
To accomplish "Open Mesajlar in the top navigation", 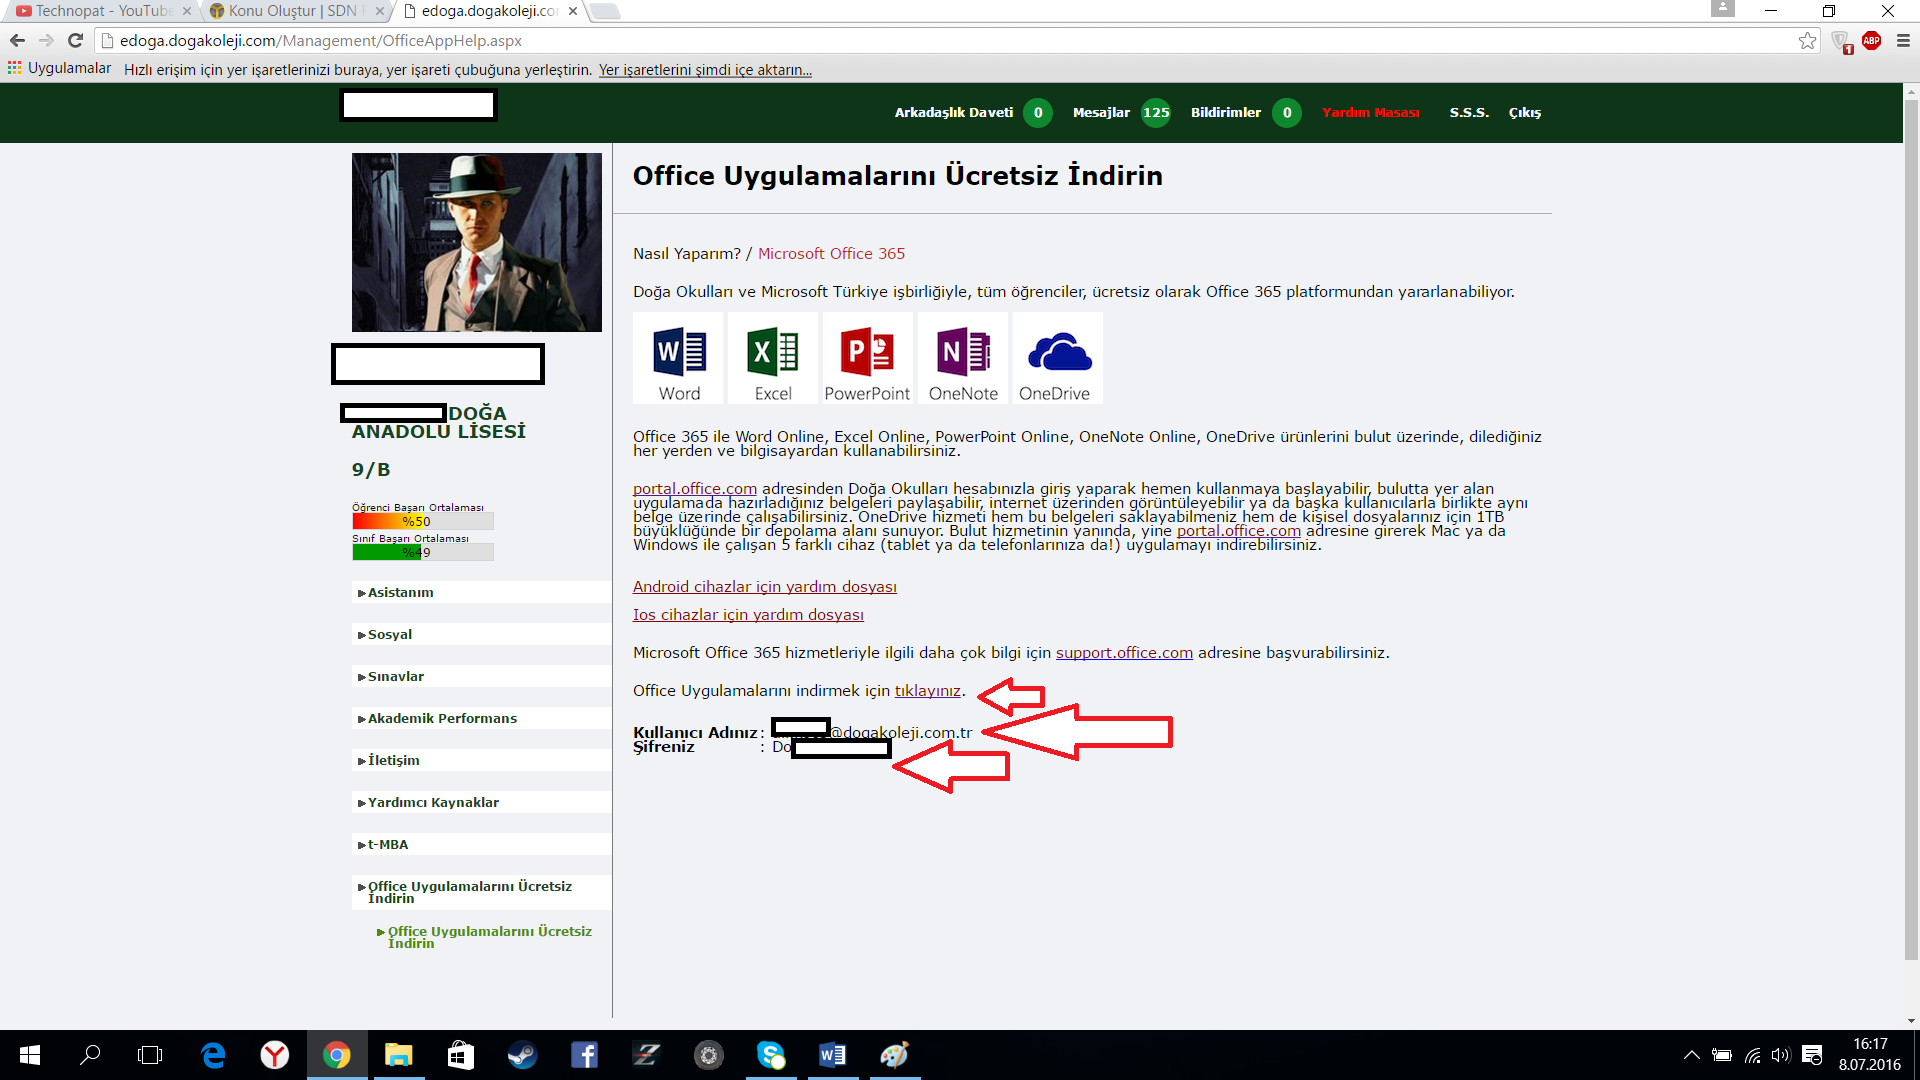I will click(x=1101, y=113).
